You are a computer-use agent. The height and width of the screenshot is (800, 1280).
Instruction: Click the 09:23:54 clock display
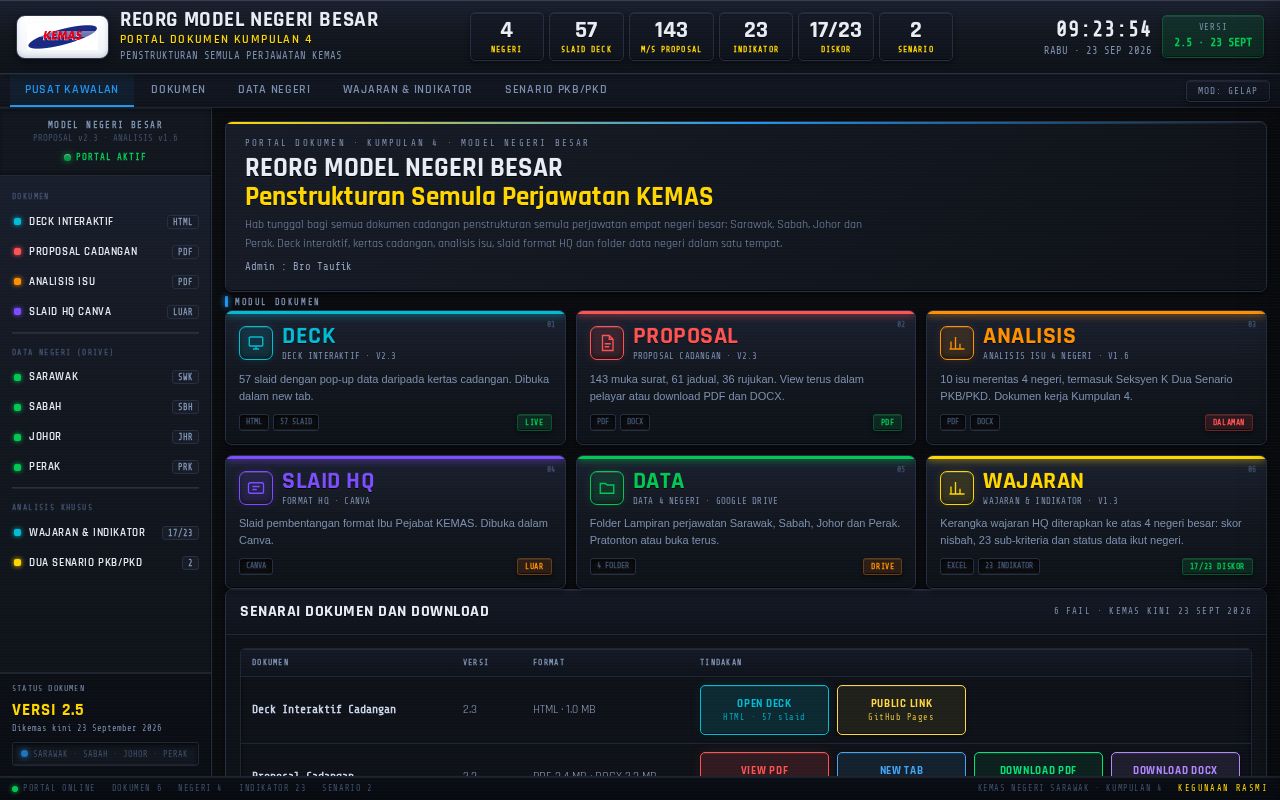[x=1104, y=29]
